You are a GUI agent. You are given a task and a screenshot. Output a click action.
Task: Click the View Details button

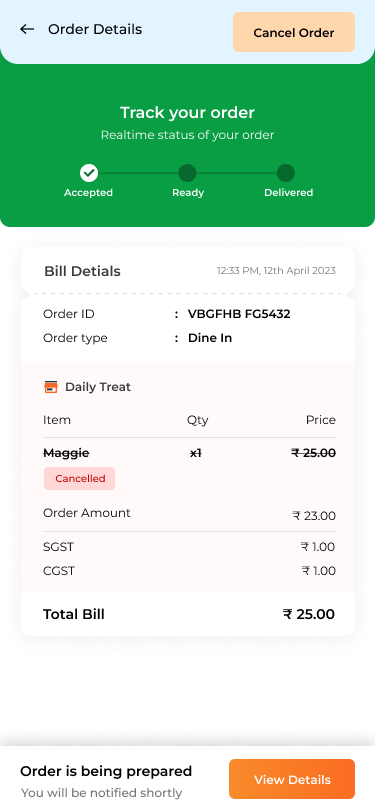click(x=292, y=779)
